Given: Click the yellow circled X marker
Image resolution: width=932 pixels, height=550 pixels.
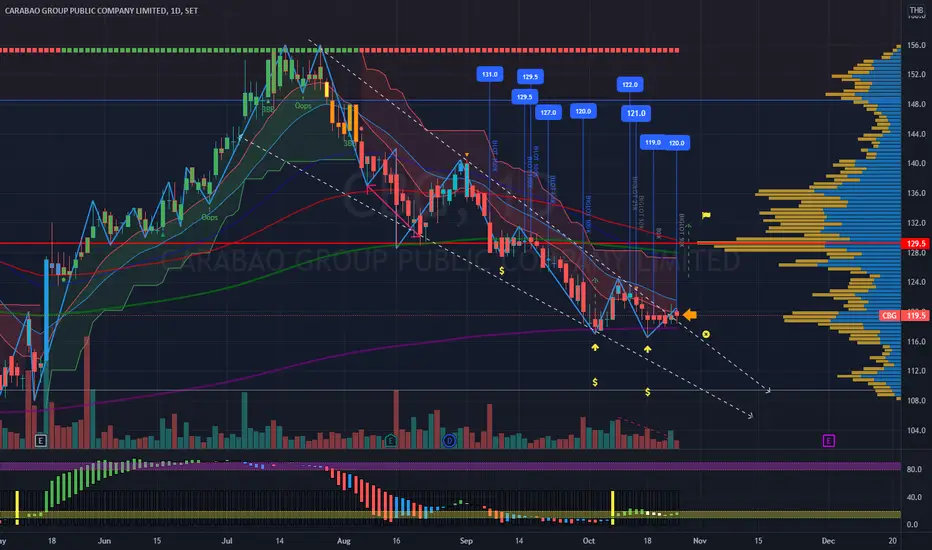Looking at the screenshot, I should [706, 335].
